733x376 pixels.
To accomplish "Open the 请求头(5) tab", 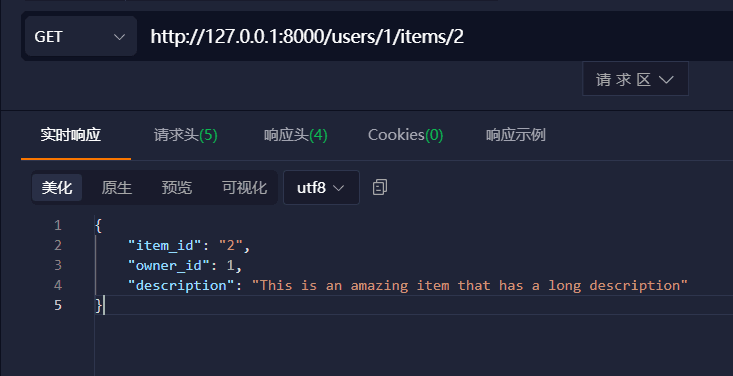I will point(186,135).
